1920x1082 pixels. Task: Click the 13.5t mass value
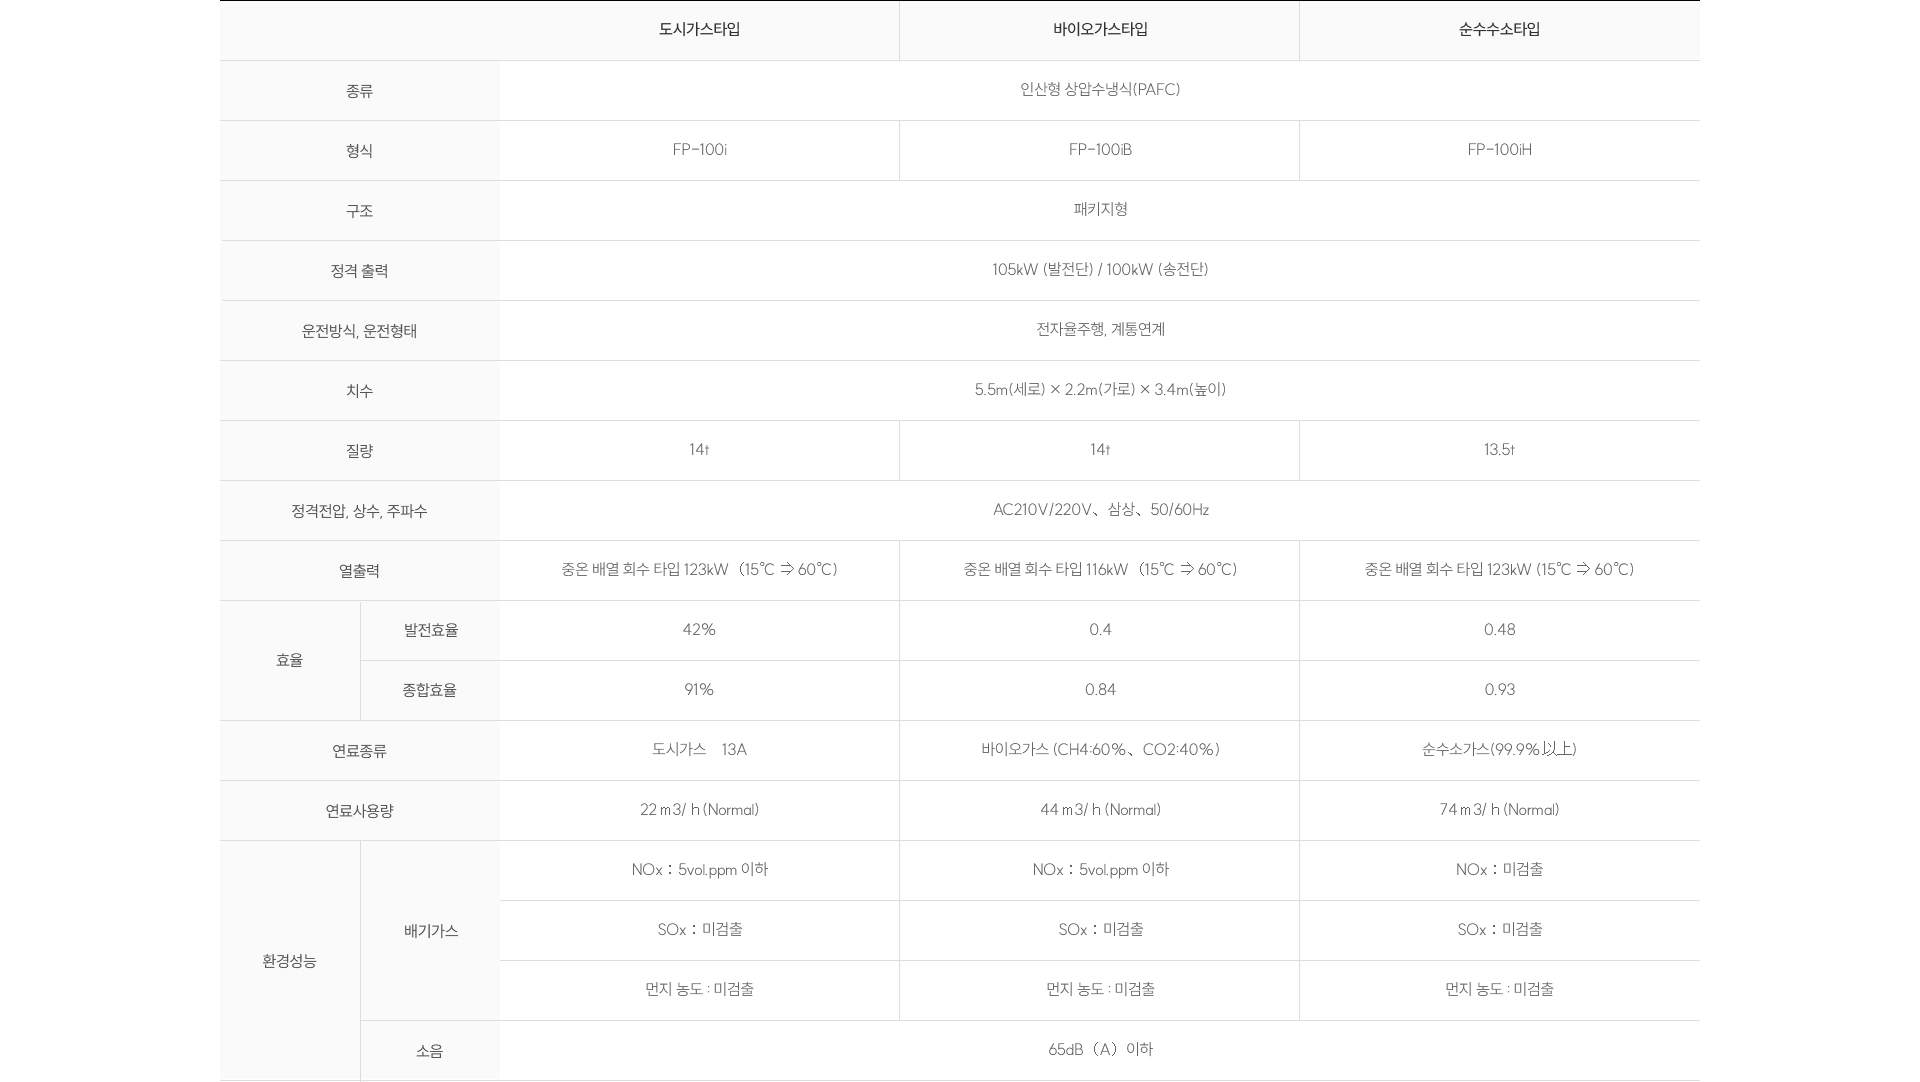click(1499, 450)
